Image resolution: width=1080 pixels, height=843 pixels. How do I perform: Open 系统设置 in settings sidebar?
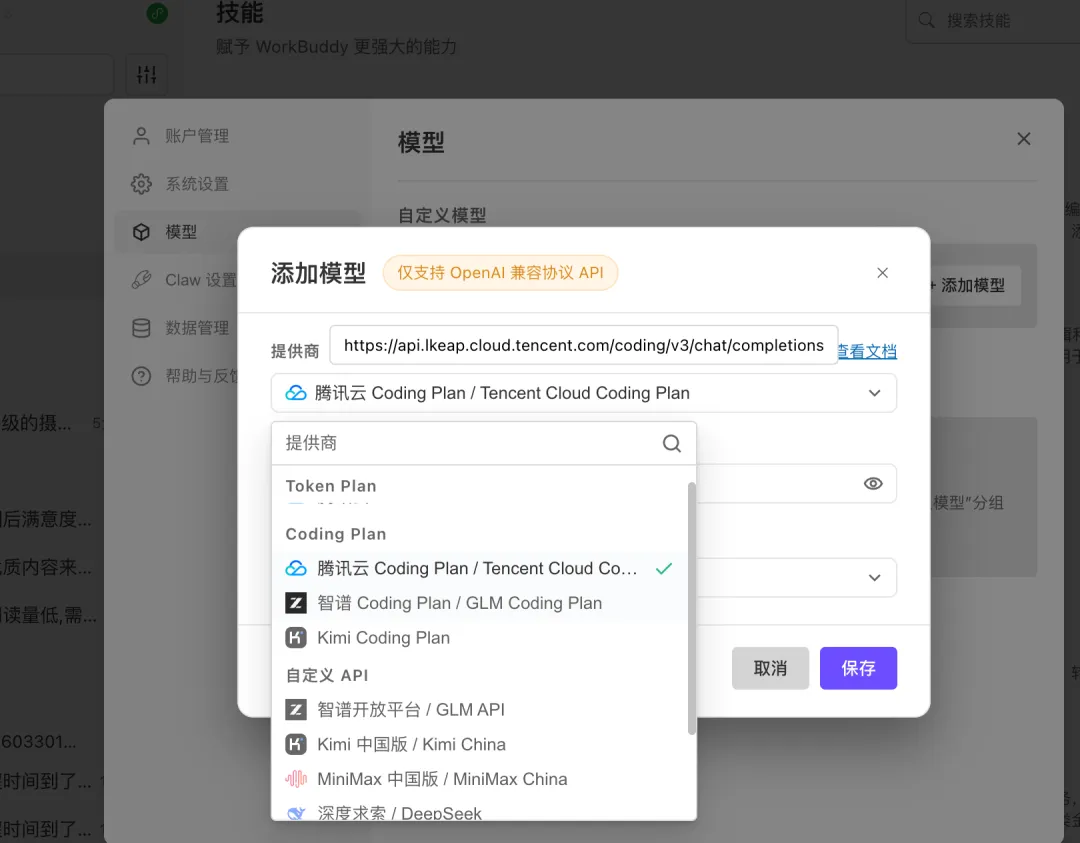(x=237, y=184)
